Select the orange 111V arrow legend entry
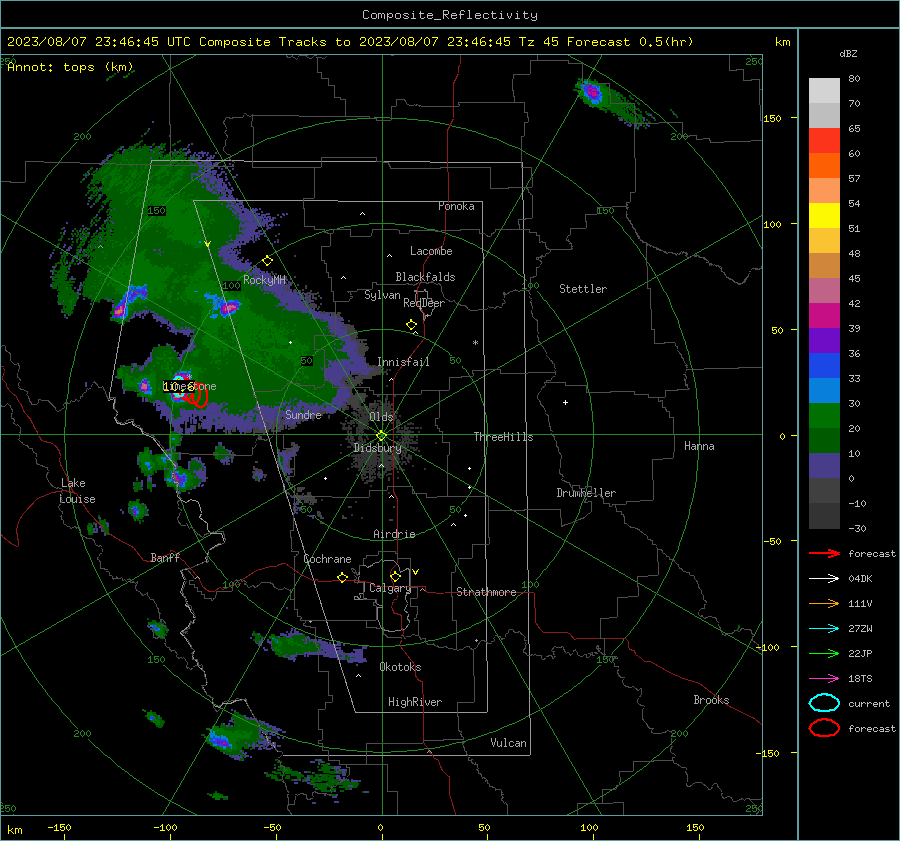Image resolution: width=900 pixels, height=841 pixels. tap(824, 603)
